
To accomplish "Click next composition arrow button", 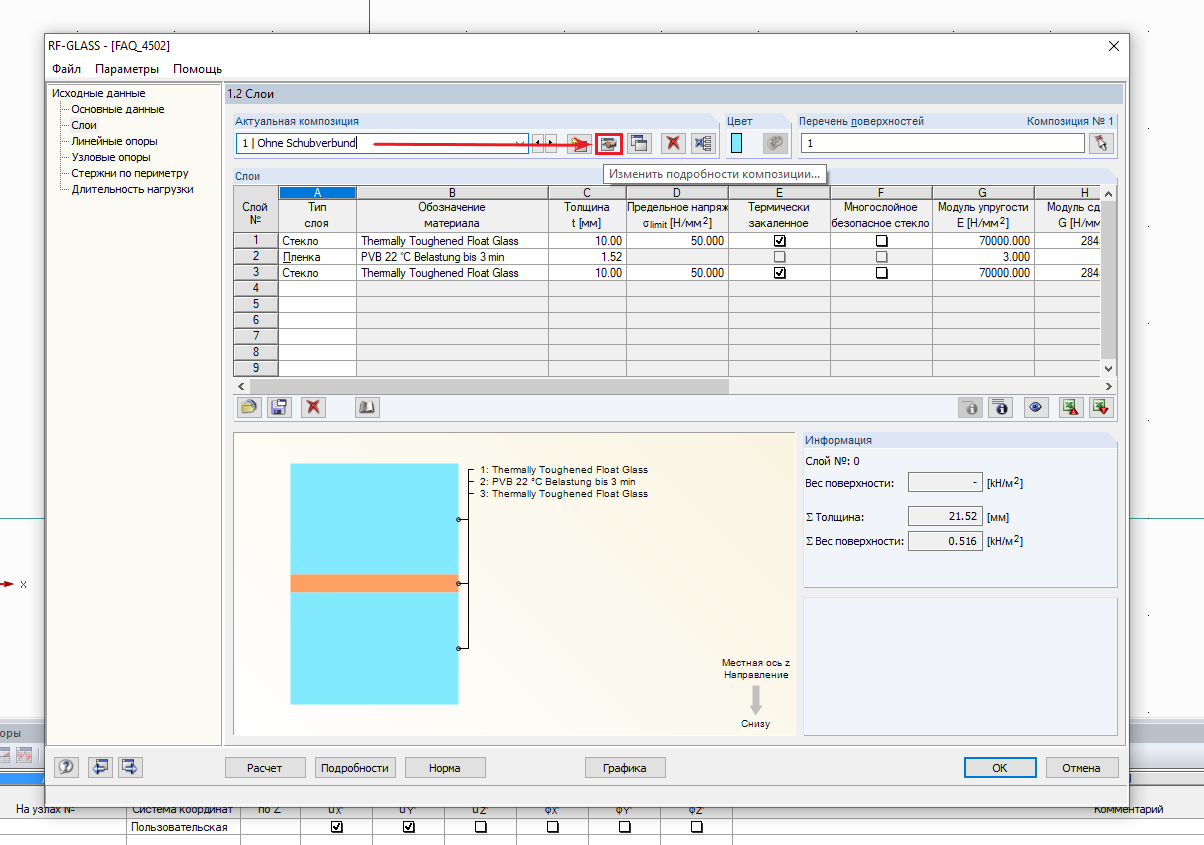I will 550,144.
